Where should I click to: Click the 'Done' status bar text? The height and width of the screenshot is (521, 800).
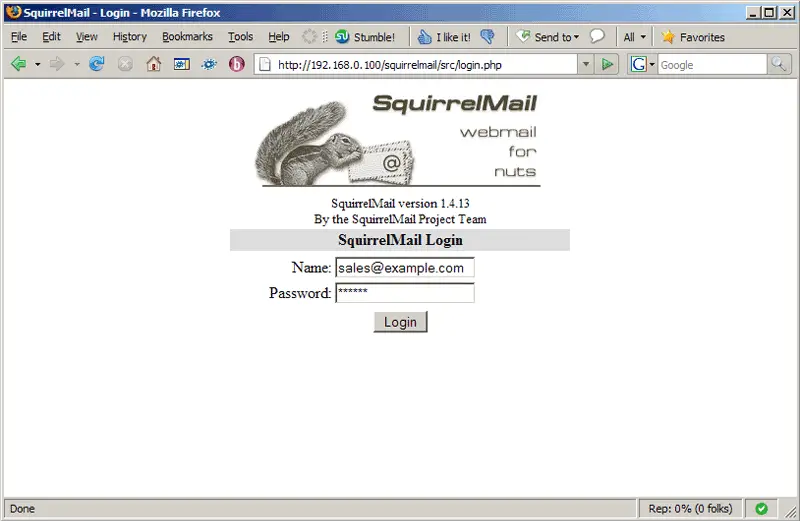point(22,509)
